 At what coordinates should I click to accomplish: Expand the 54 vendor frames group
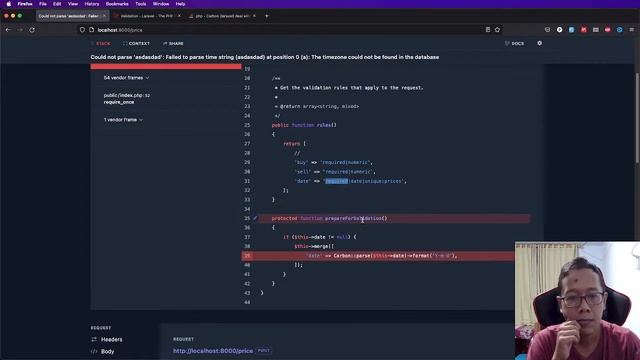126,78
